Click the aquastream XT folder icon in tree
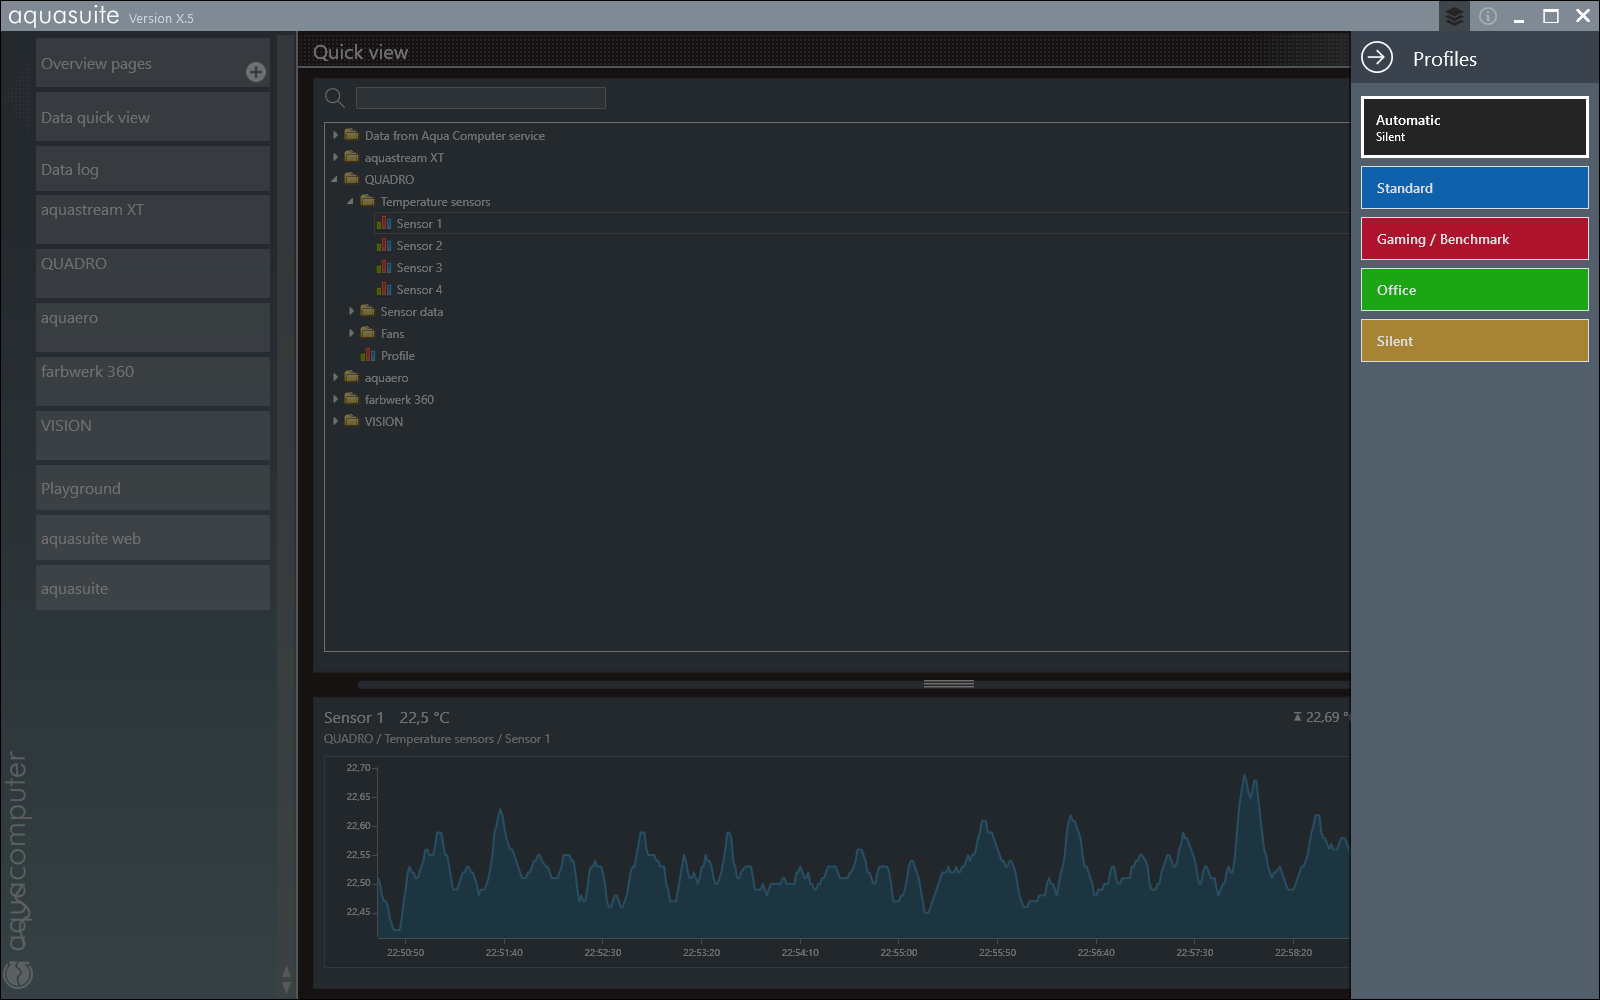 pyautogui.click(x=352, y=157)
